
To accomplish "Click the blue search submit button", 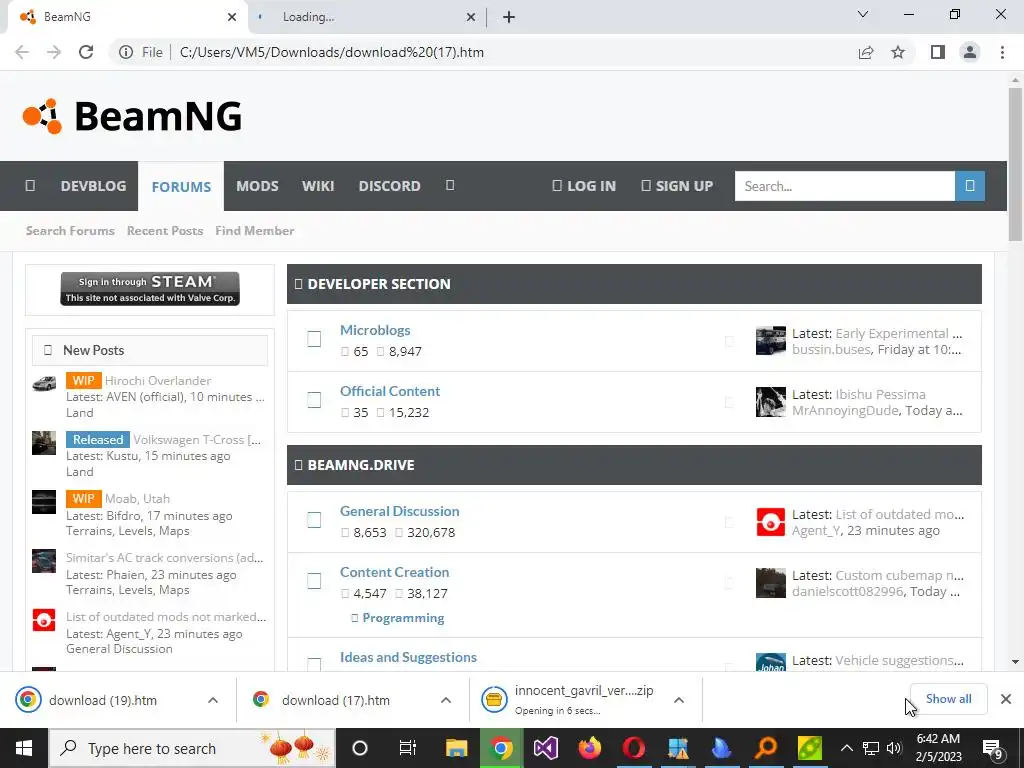I will pyautogui.click(x=970, y=186).
